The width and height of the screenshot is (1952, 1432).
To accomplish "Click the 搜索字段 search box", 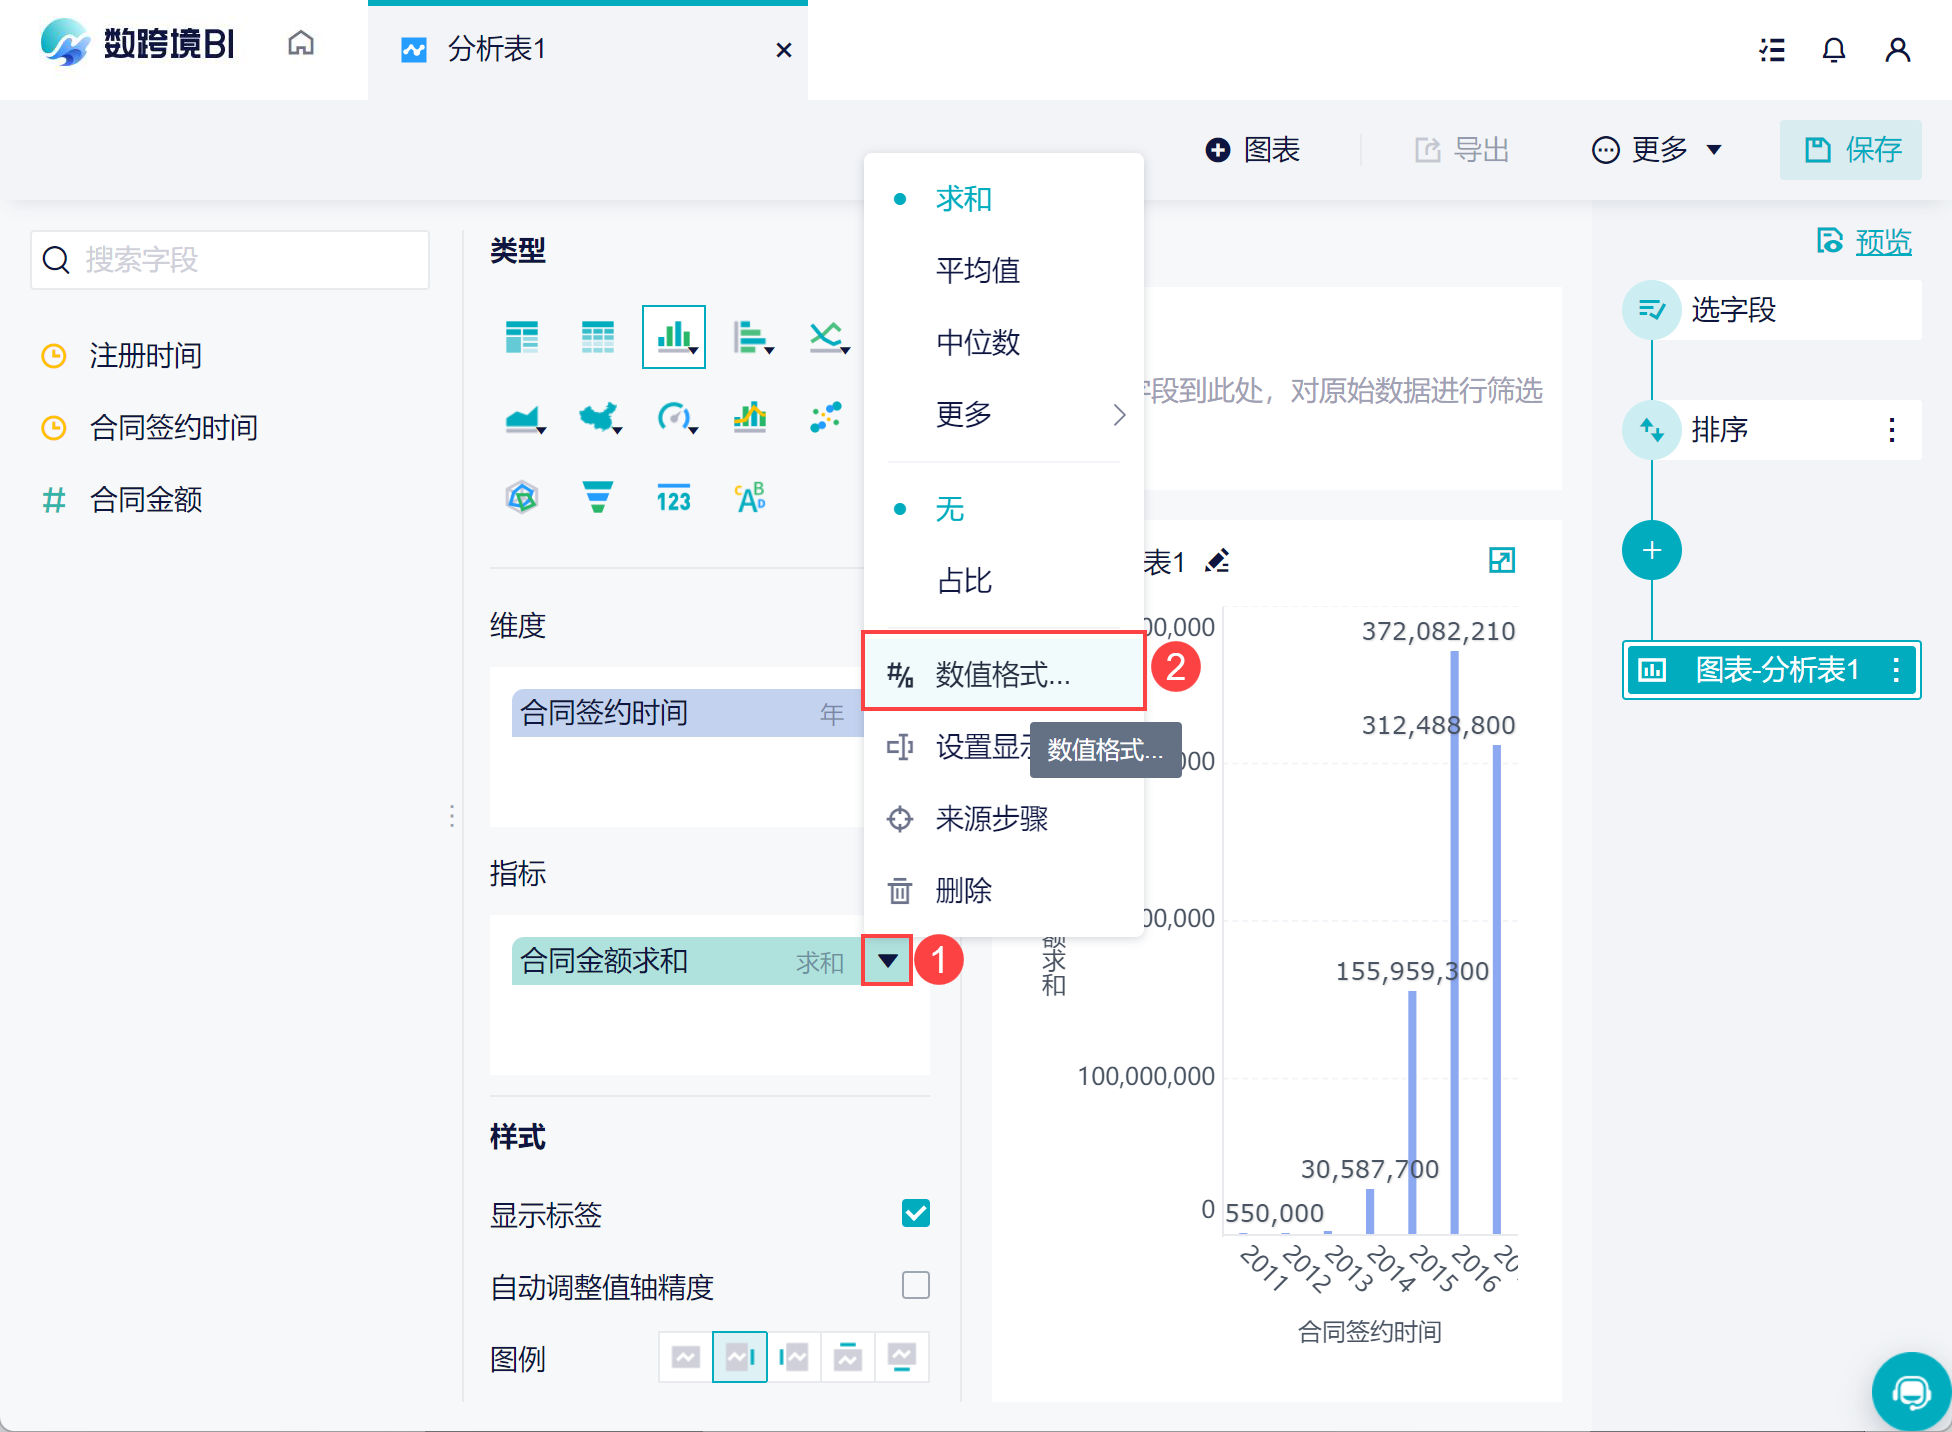I will [231, 260].
